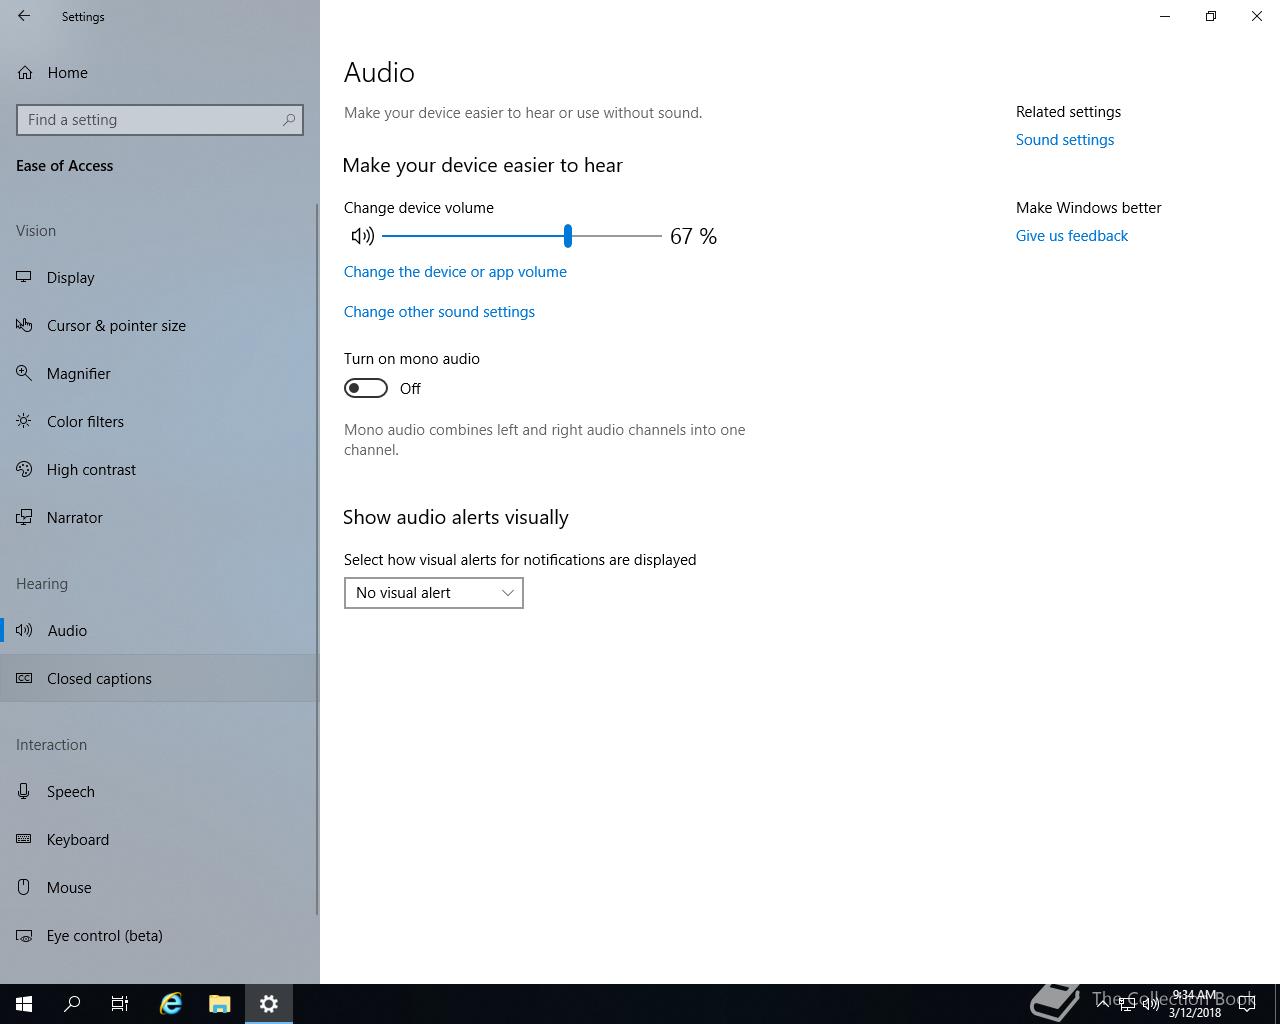Minimize the Settings window

tap(1165, 16)
